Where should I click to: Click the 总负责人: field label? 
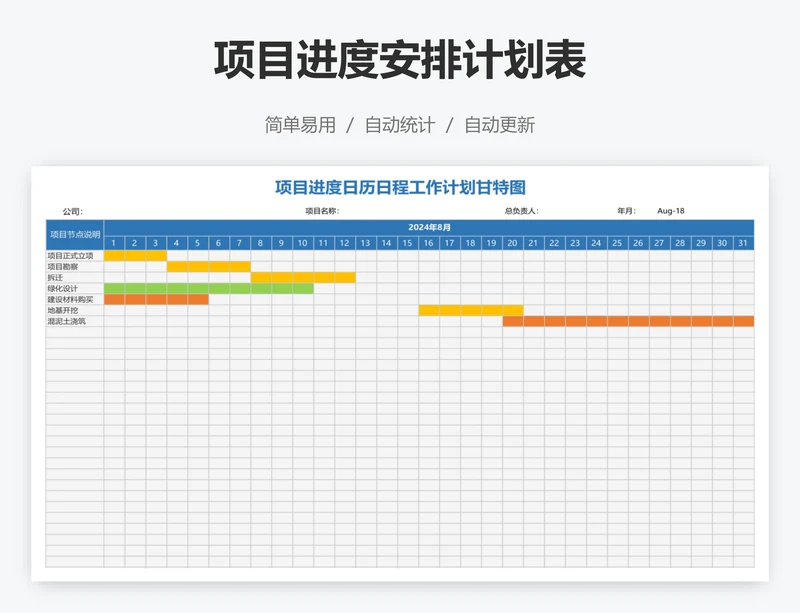521,211
